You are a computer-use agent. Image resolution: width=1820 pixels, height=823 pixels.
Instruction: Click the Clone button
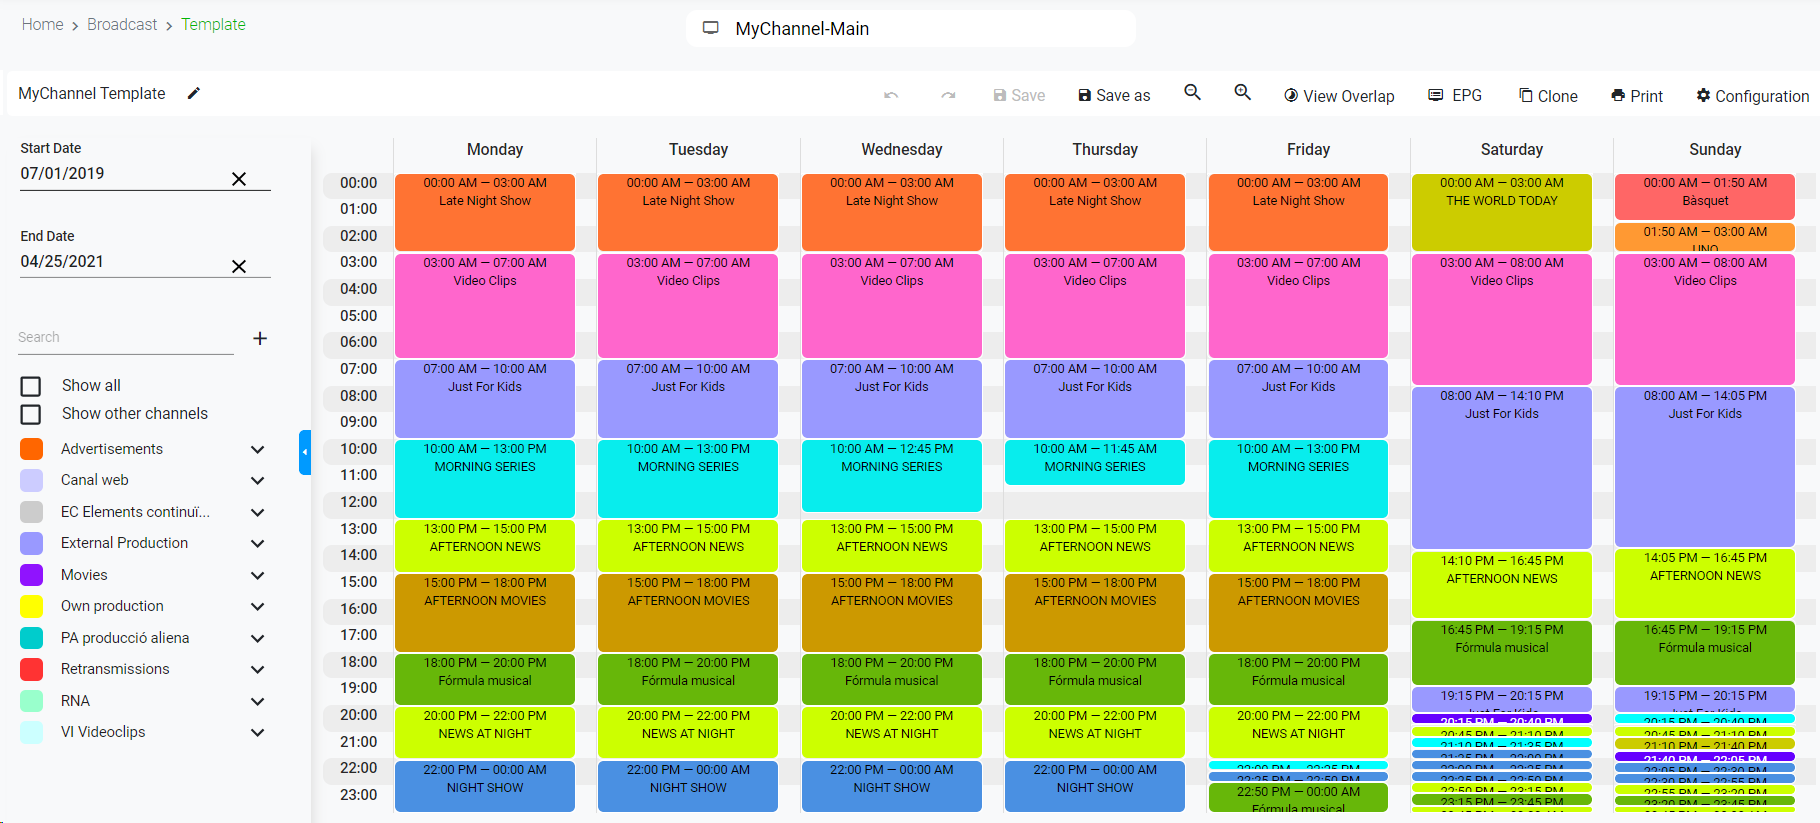tap(1548, 96)
